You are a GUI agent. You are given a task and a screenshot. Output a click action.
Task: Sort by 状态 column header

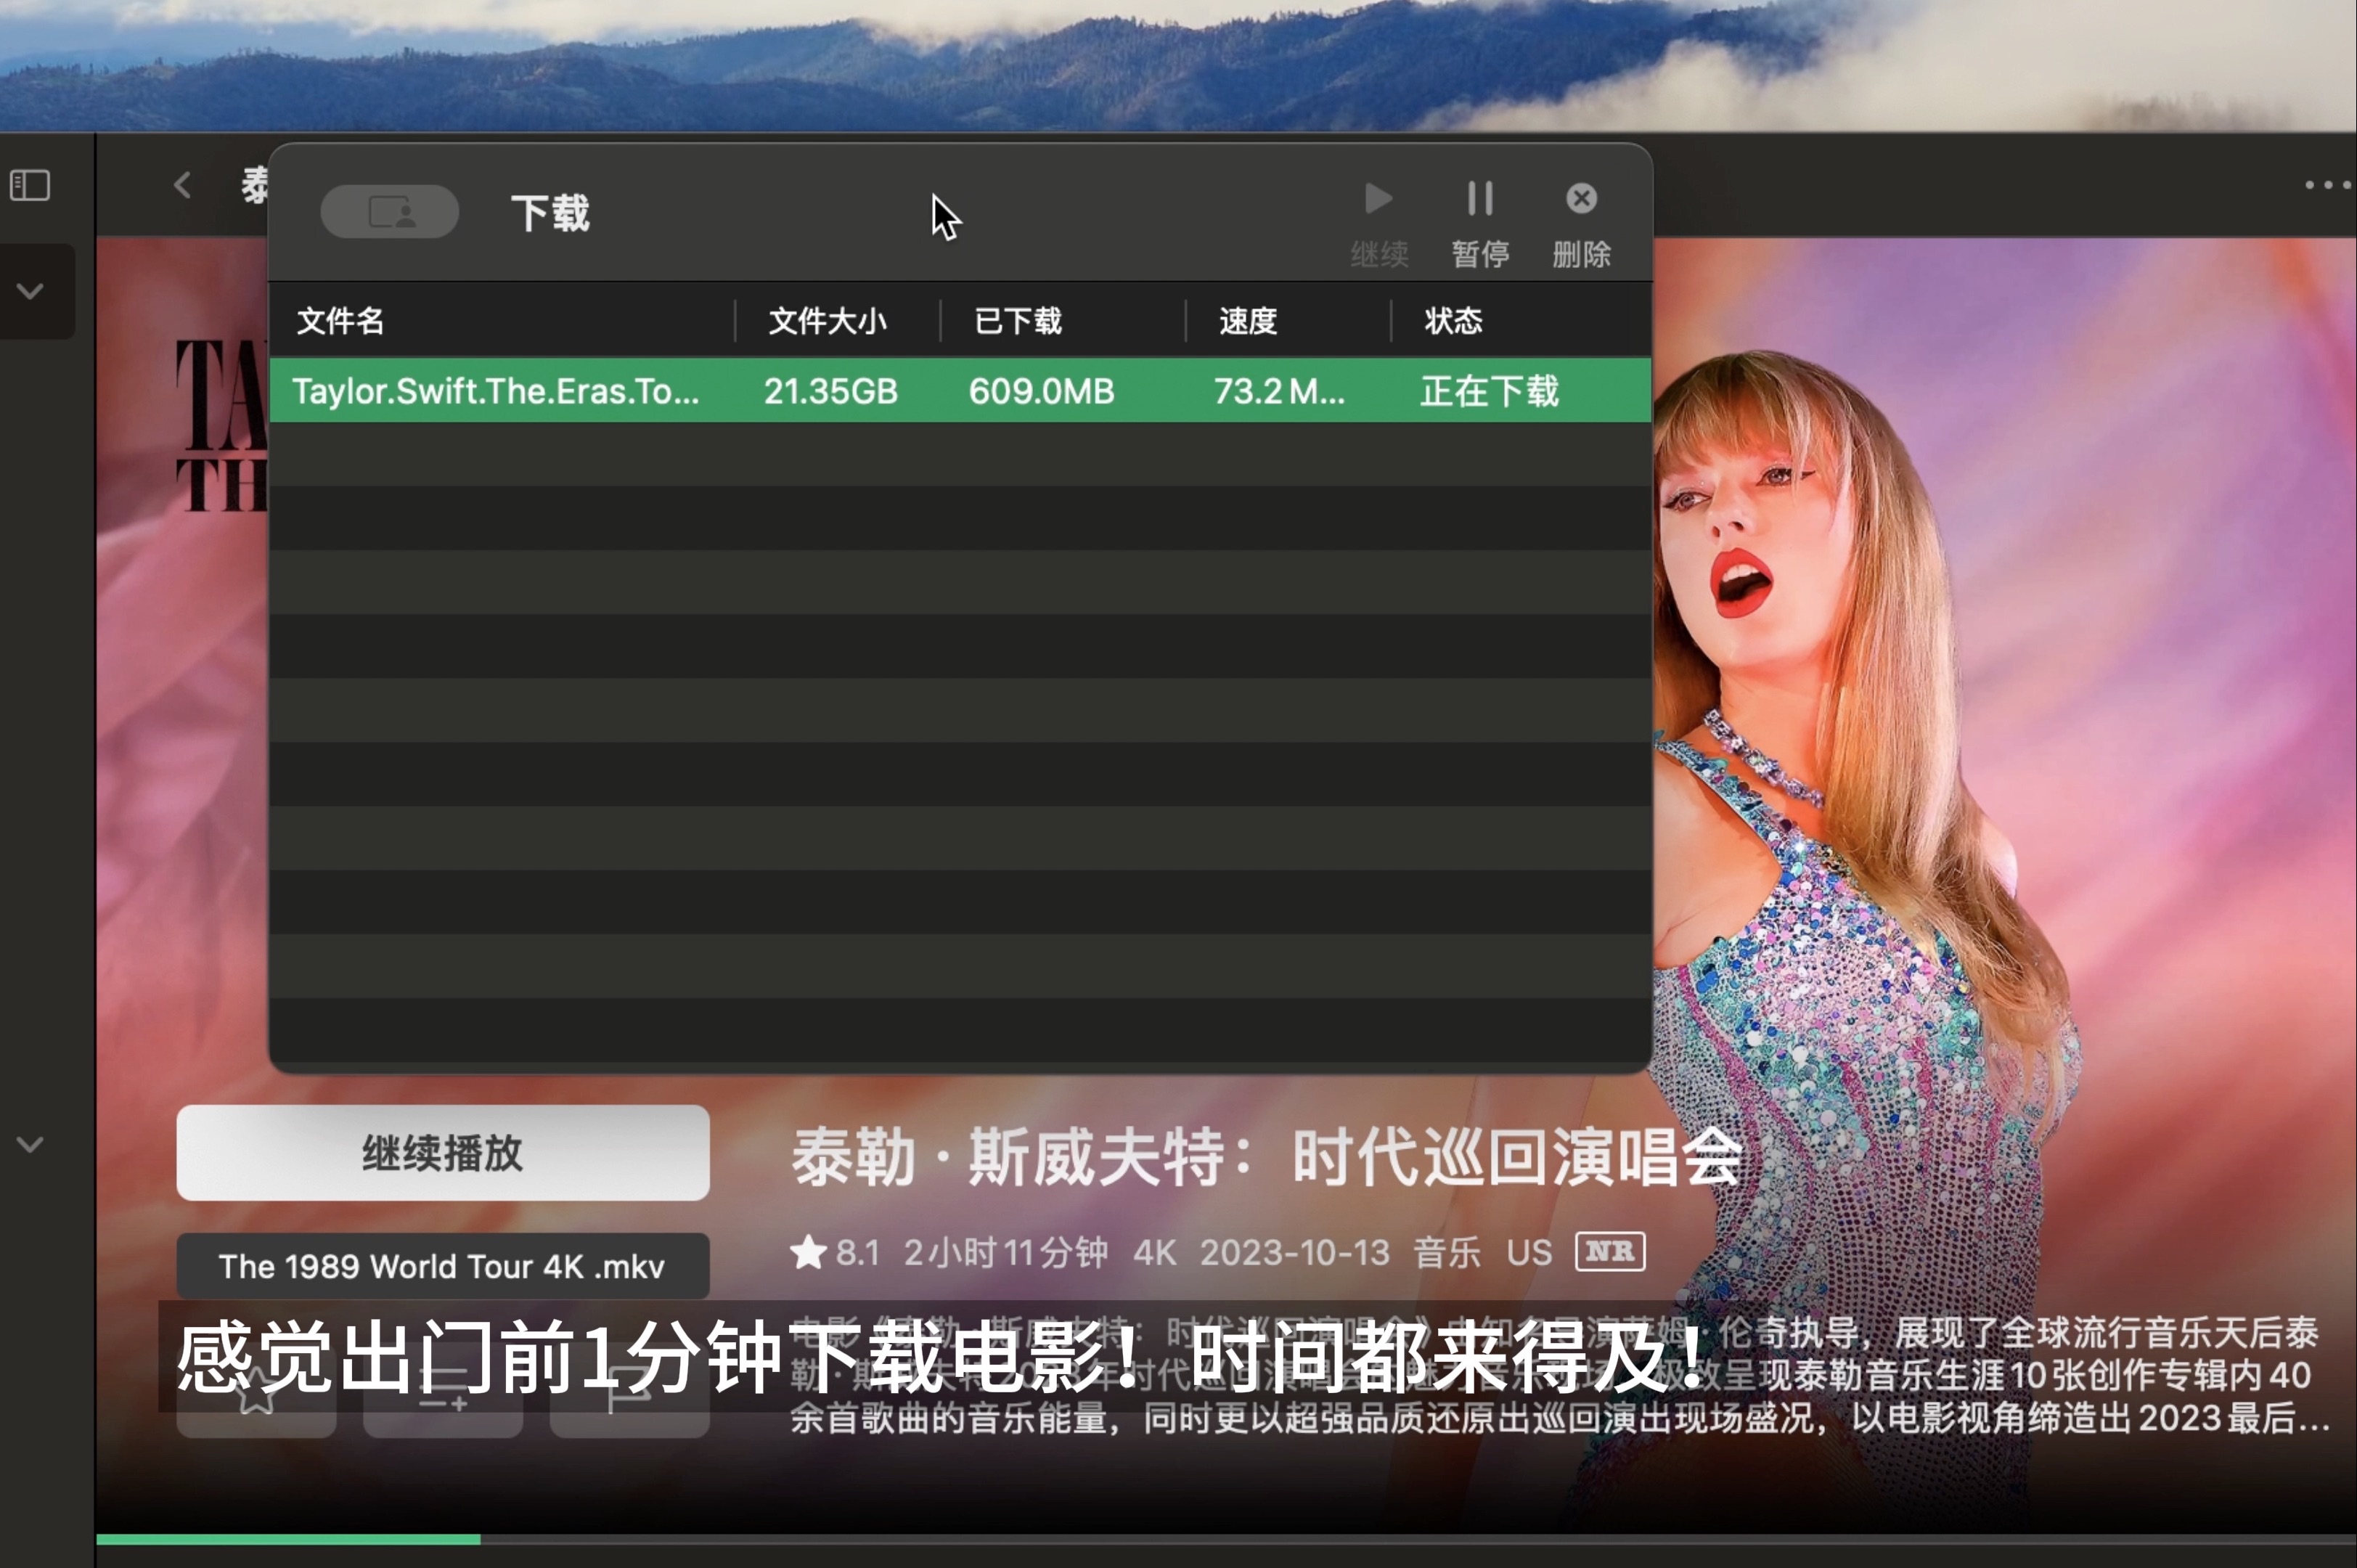1453,321
